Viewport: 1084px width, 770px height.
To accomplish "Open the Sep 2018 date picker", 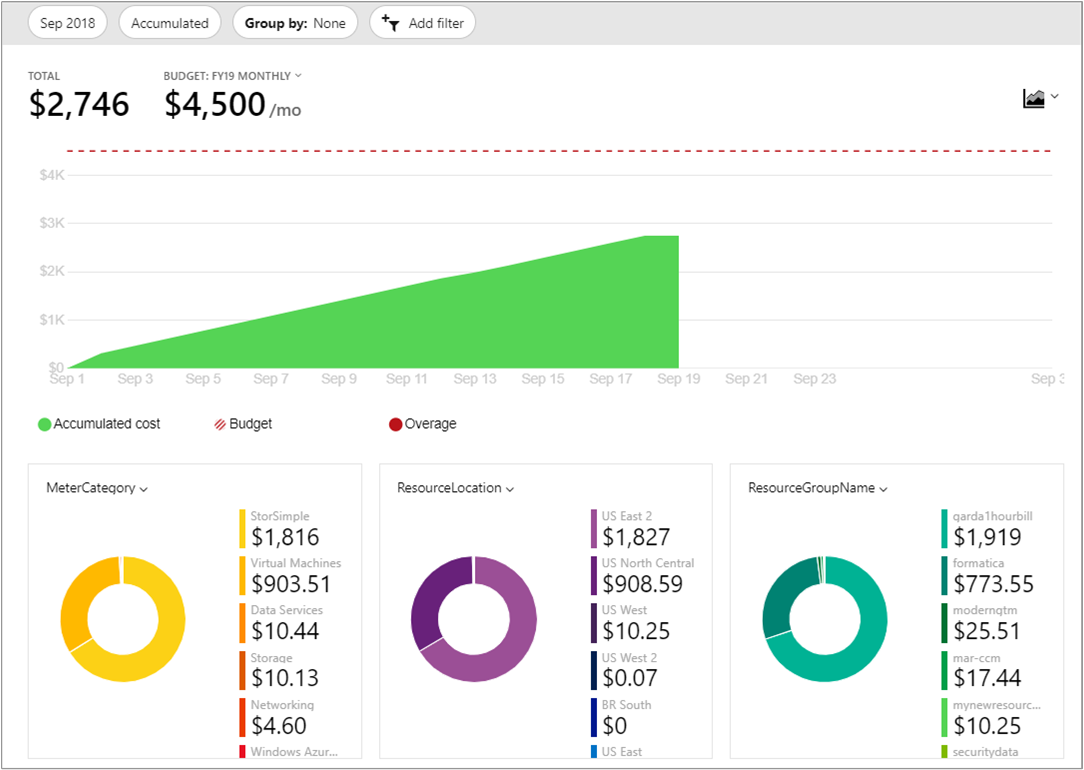I will coord(67,22).
